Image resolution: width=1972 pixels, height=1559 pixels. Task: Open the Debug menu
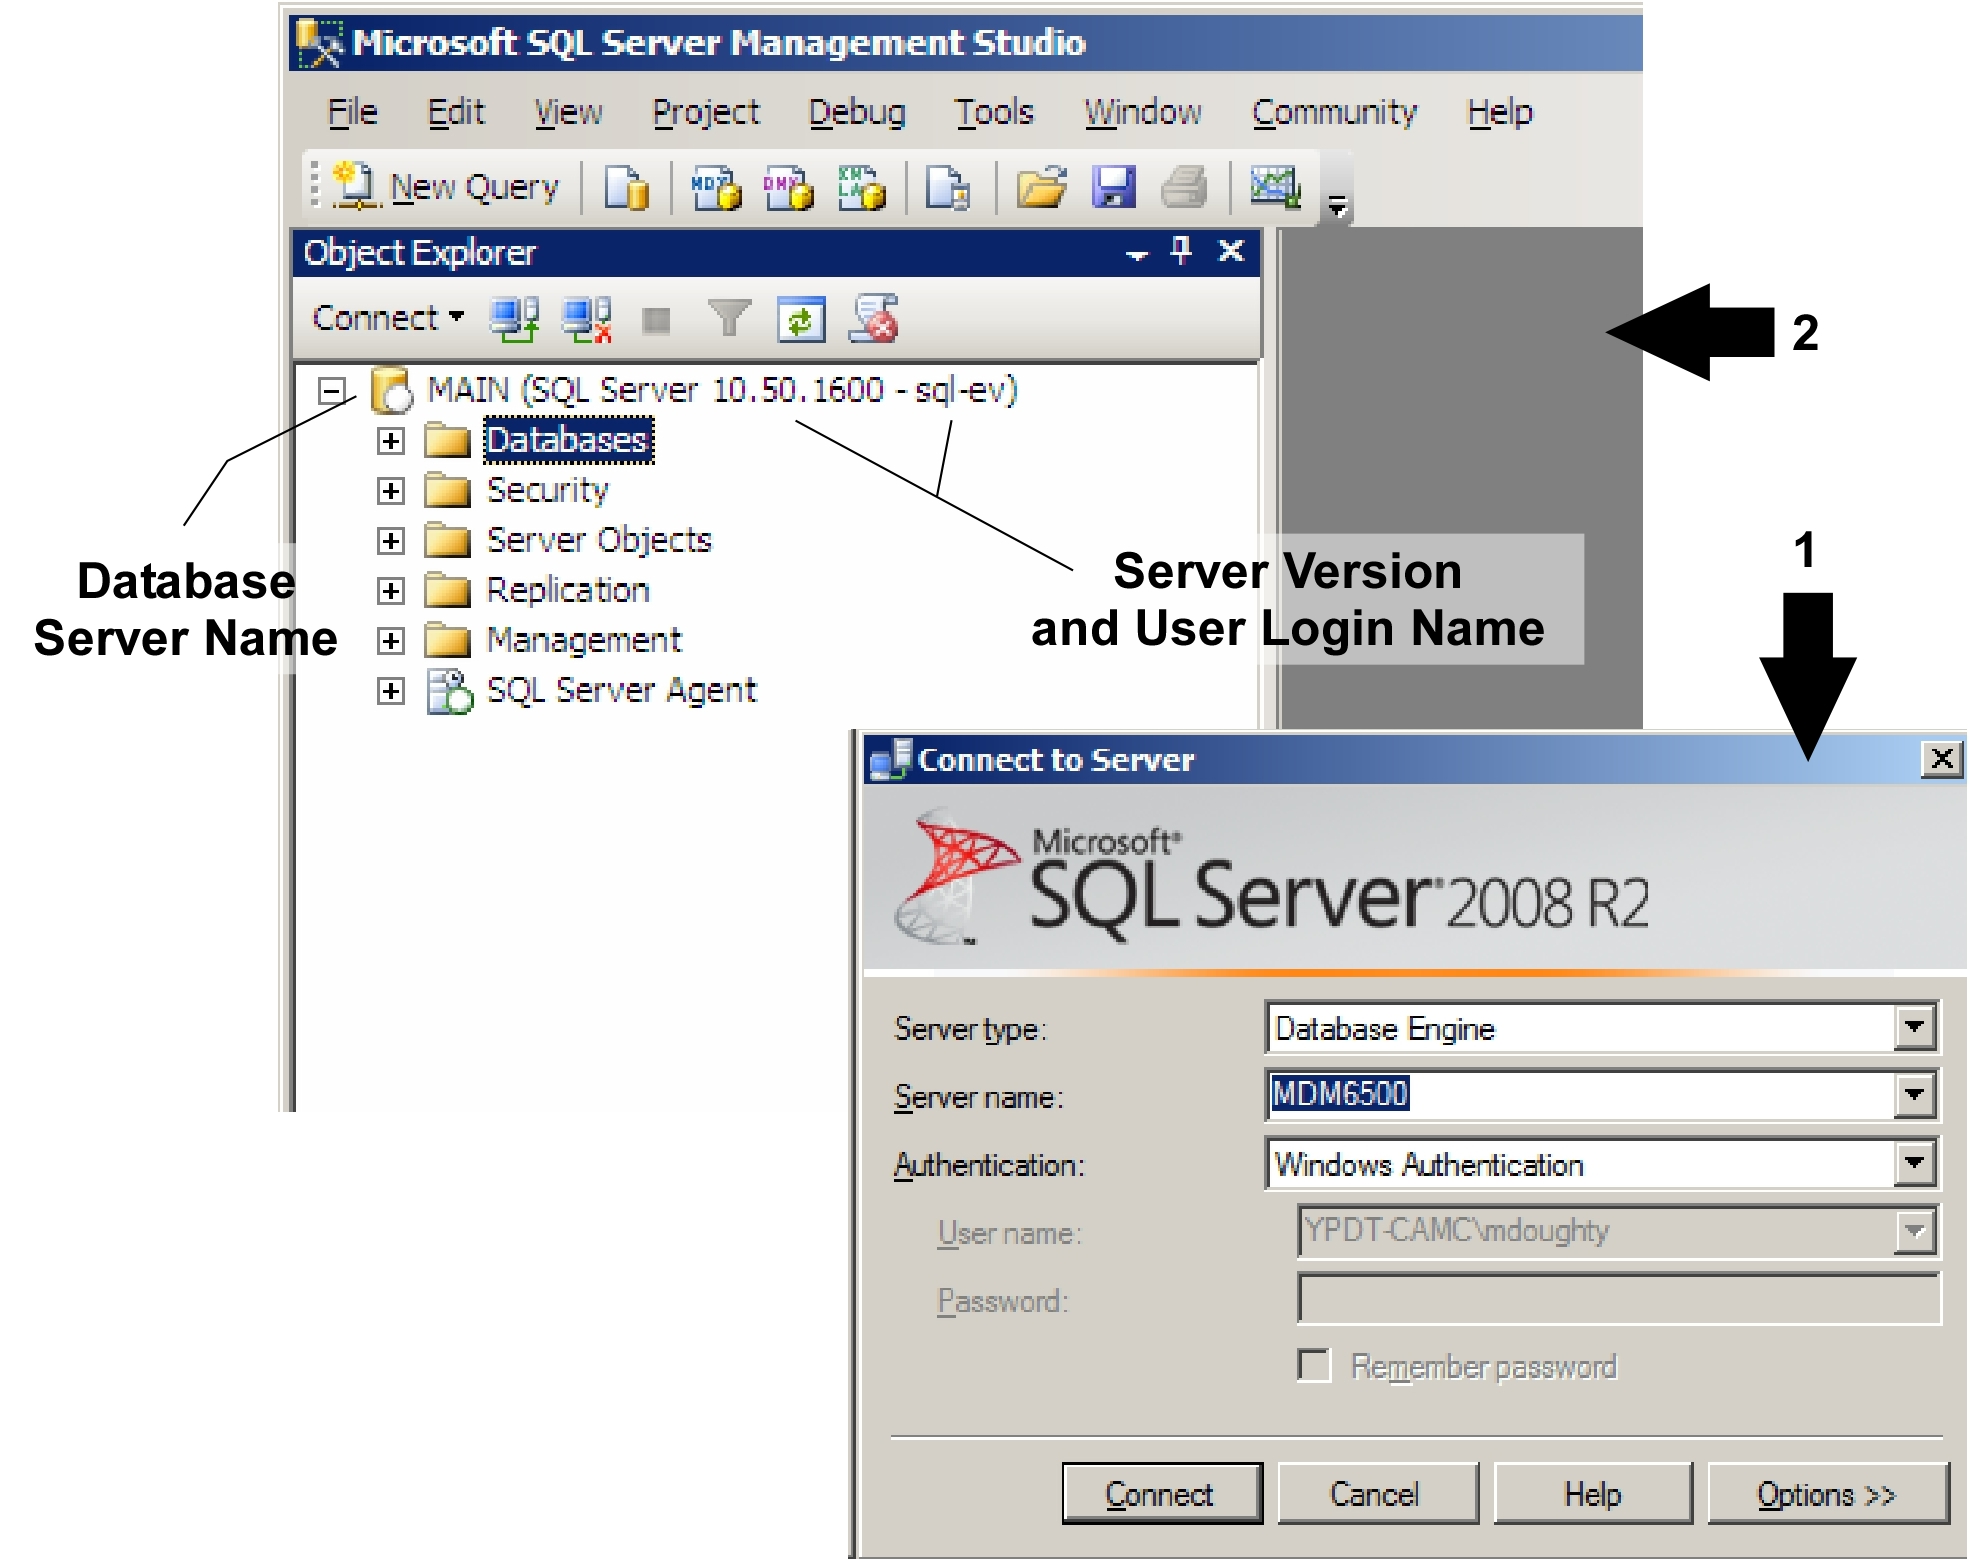click(857, 112)
